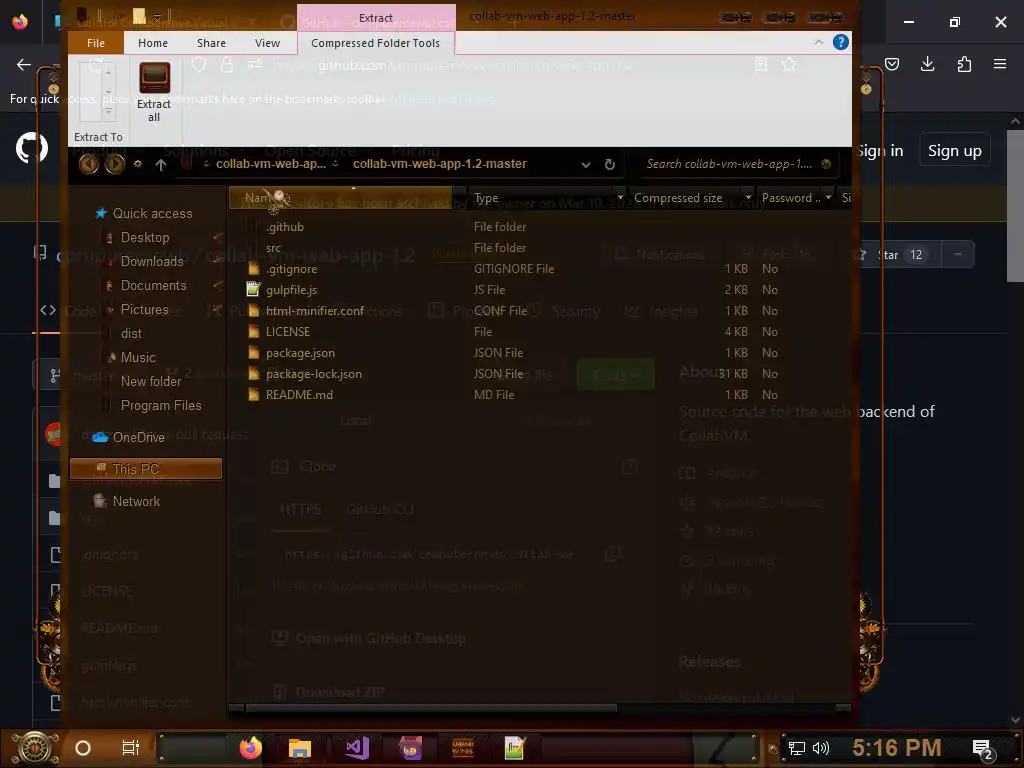
Task: Click the OneDrive cloud icon in navigation pane
Action: 100,437
